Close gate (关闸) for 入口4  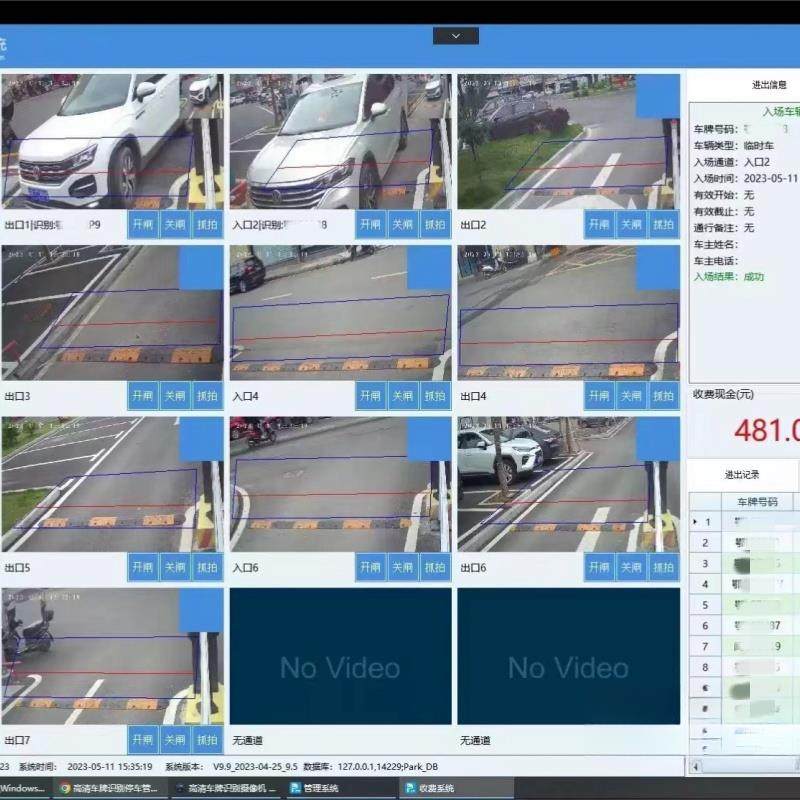tap(403, 396)
